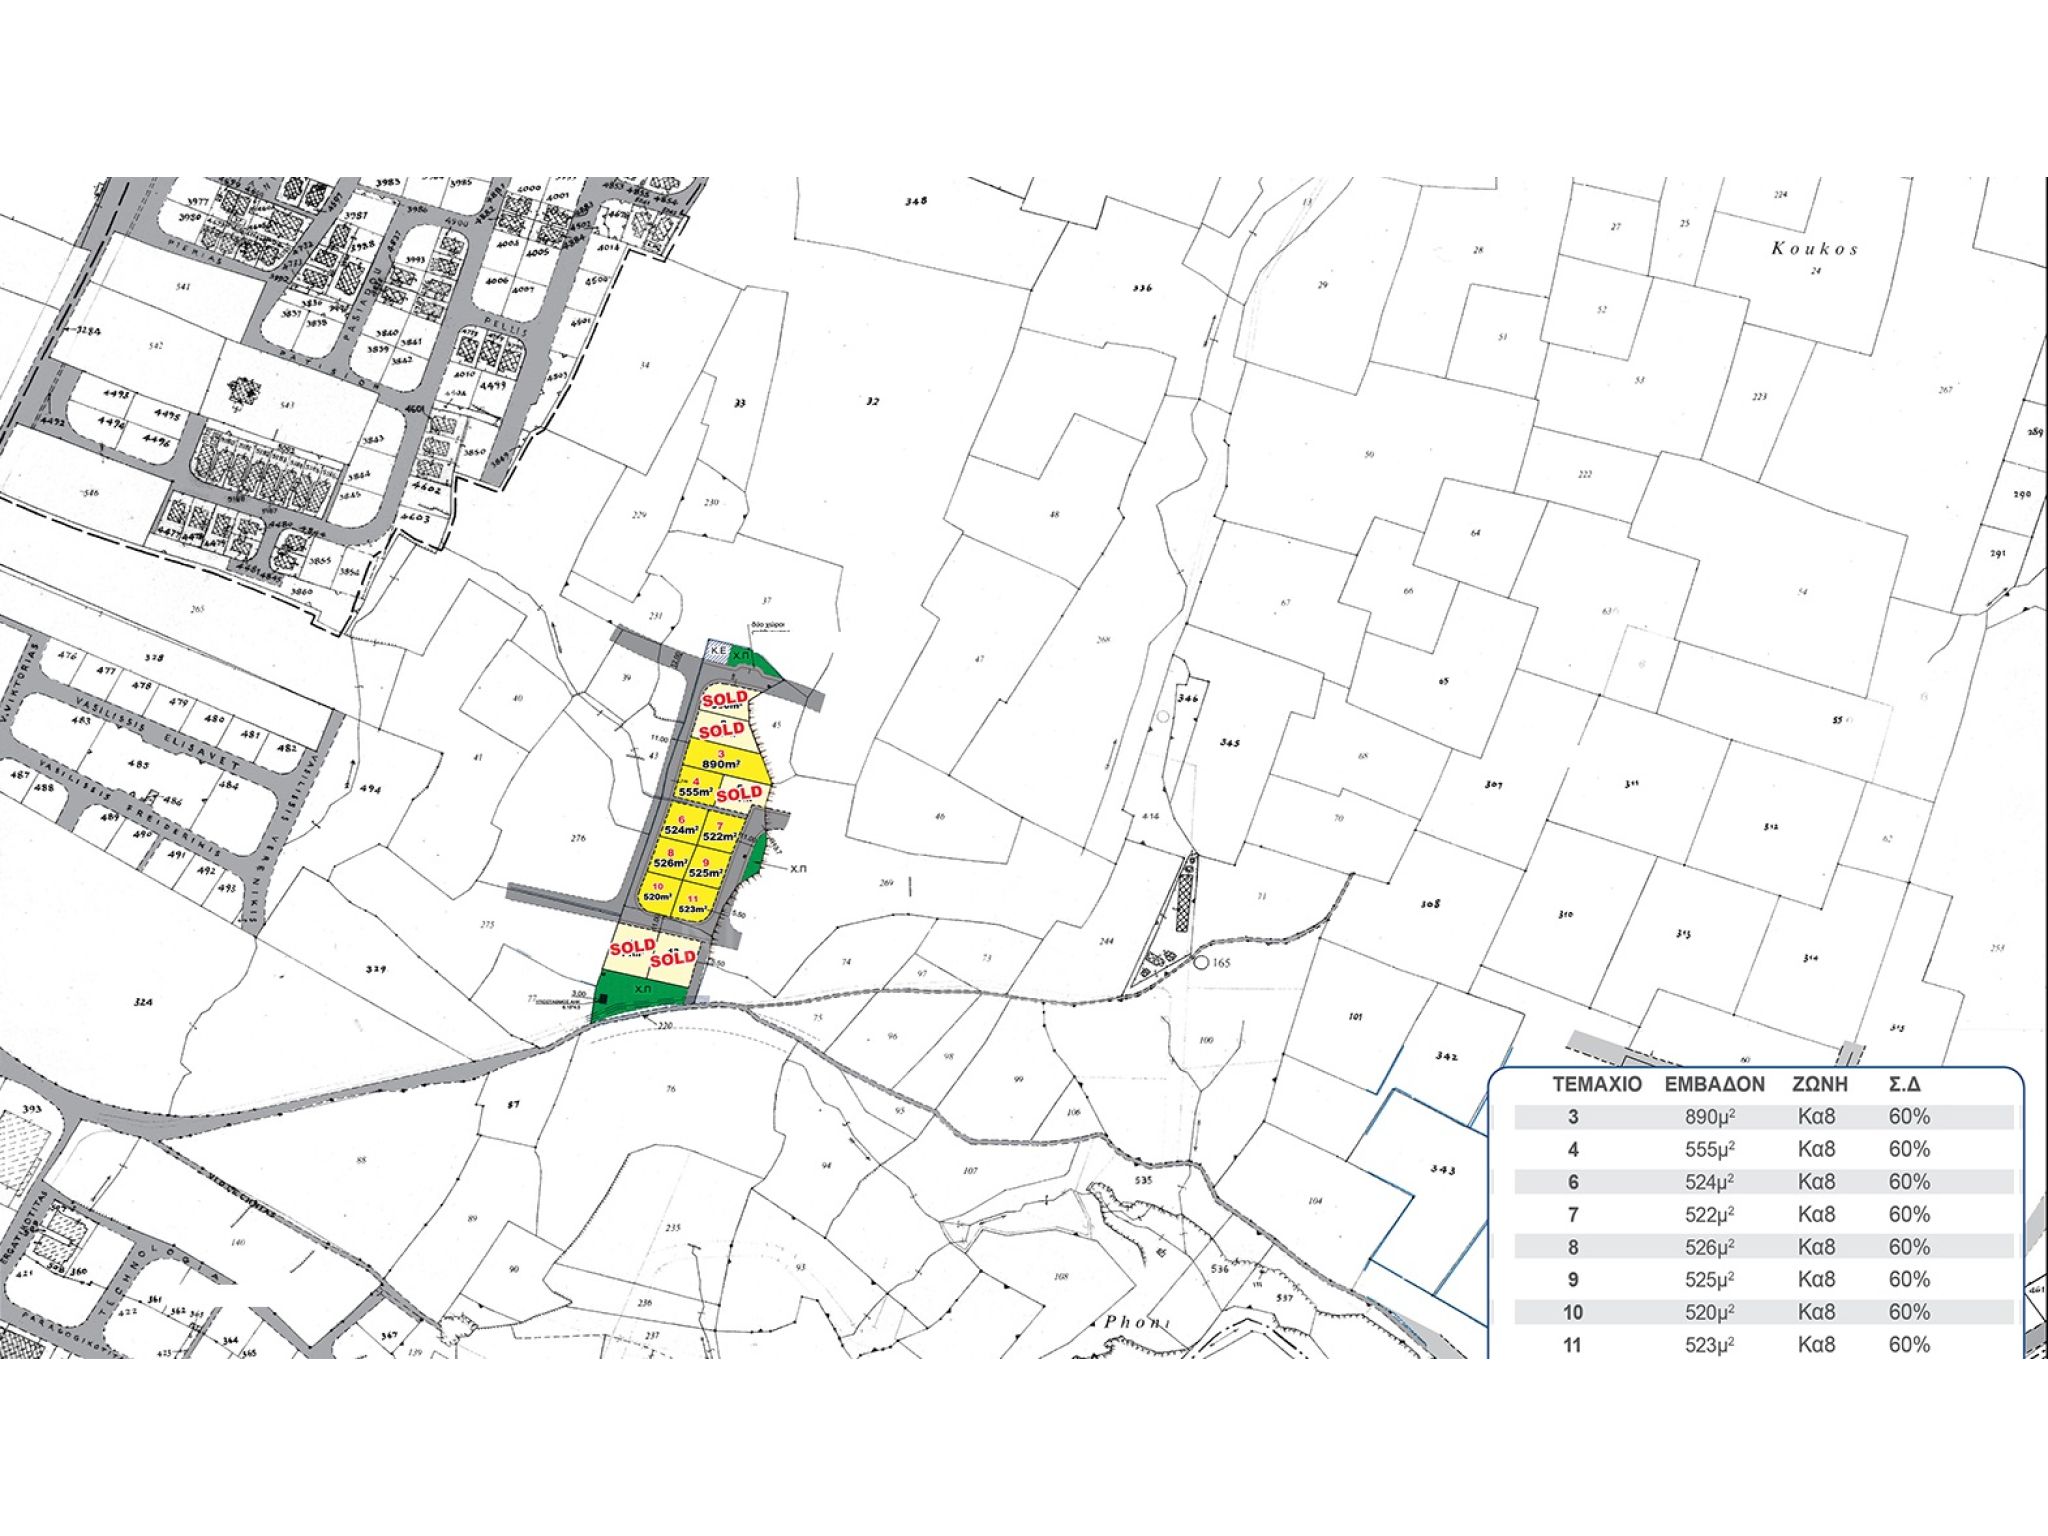The image size is (2048, 1536).
Task: Click plot 10 labeled 520m²
Action: (657, 893)
